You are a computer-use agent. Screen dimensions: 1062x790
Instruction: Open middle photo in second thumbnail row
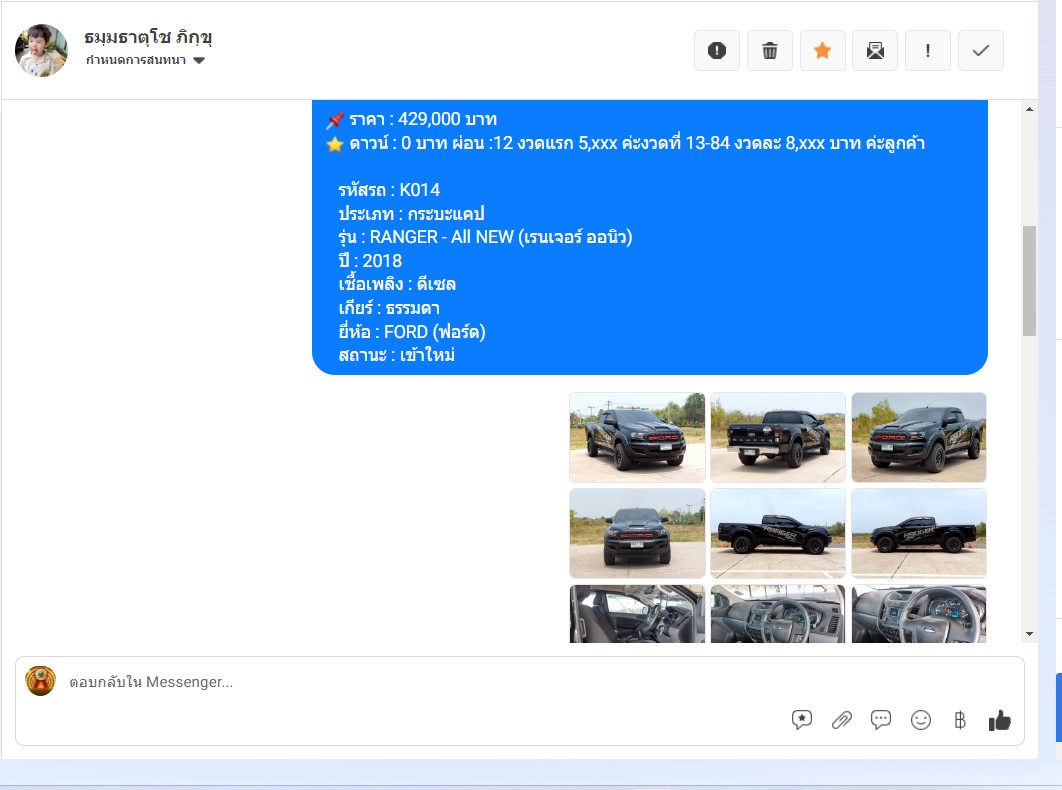[778, 534]
